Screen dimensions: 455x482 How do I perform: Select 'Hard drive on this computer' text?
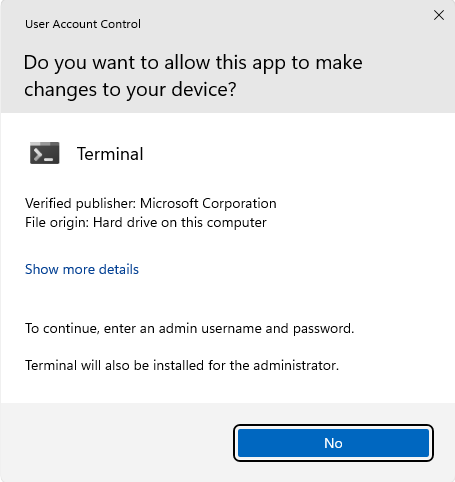pyautogui.click(x=180, y=223)
